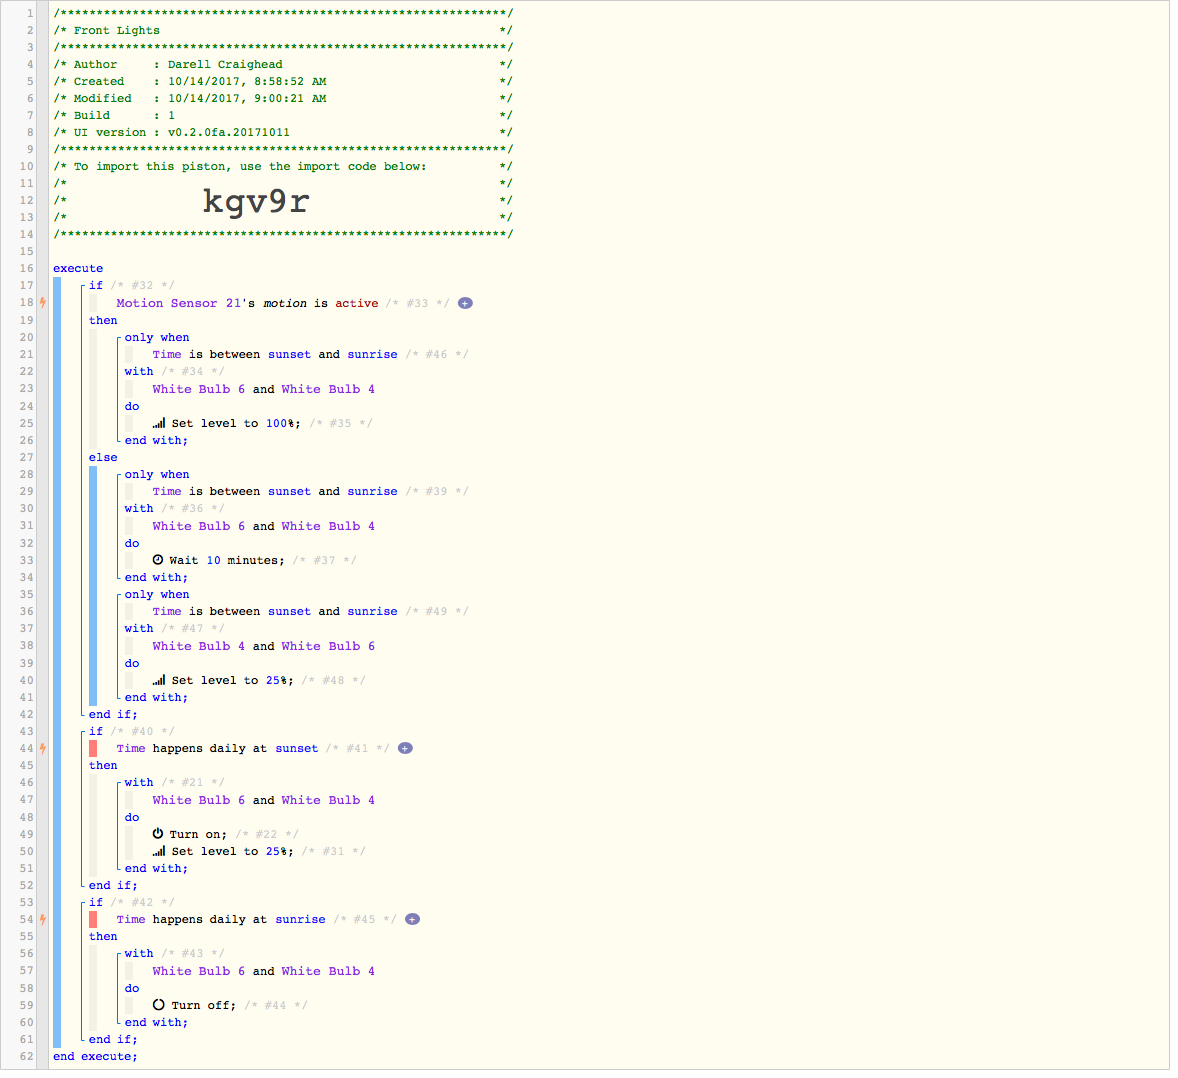1178x1078 pixels.
Task: Click the UI version comment line
Action: pyautogui.click(x=283, y=132)
